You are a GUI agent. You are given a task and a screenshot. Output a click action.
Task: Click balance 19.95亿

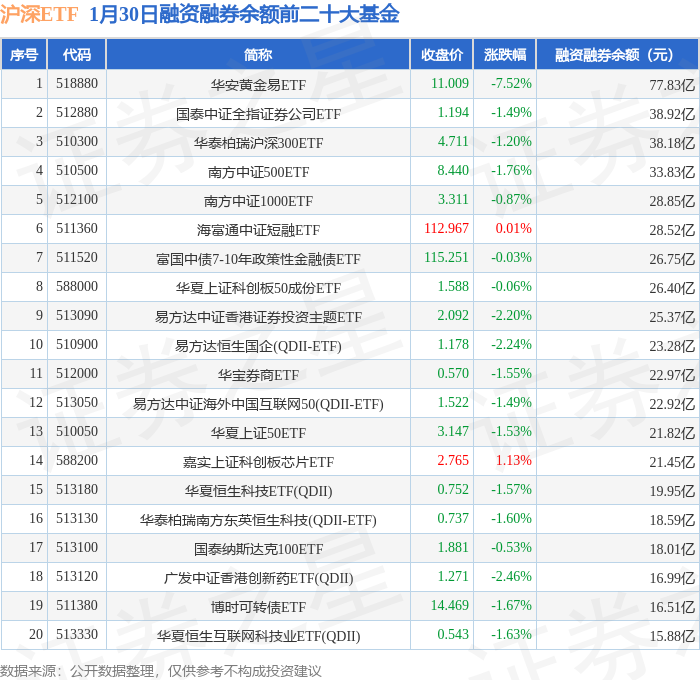point(672,491)
